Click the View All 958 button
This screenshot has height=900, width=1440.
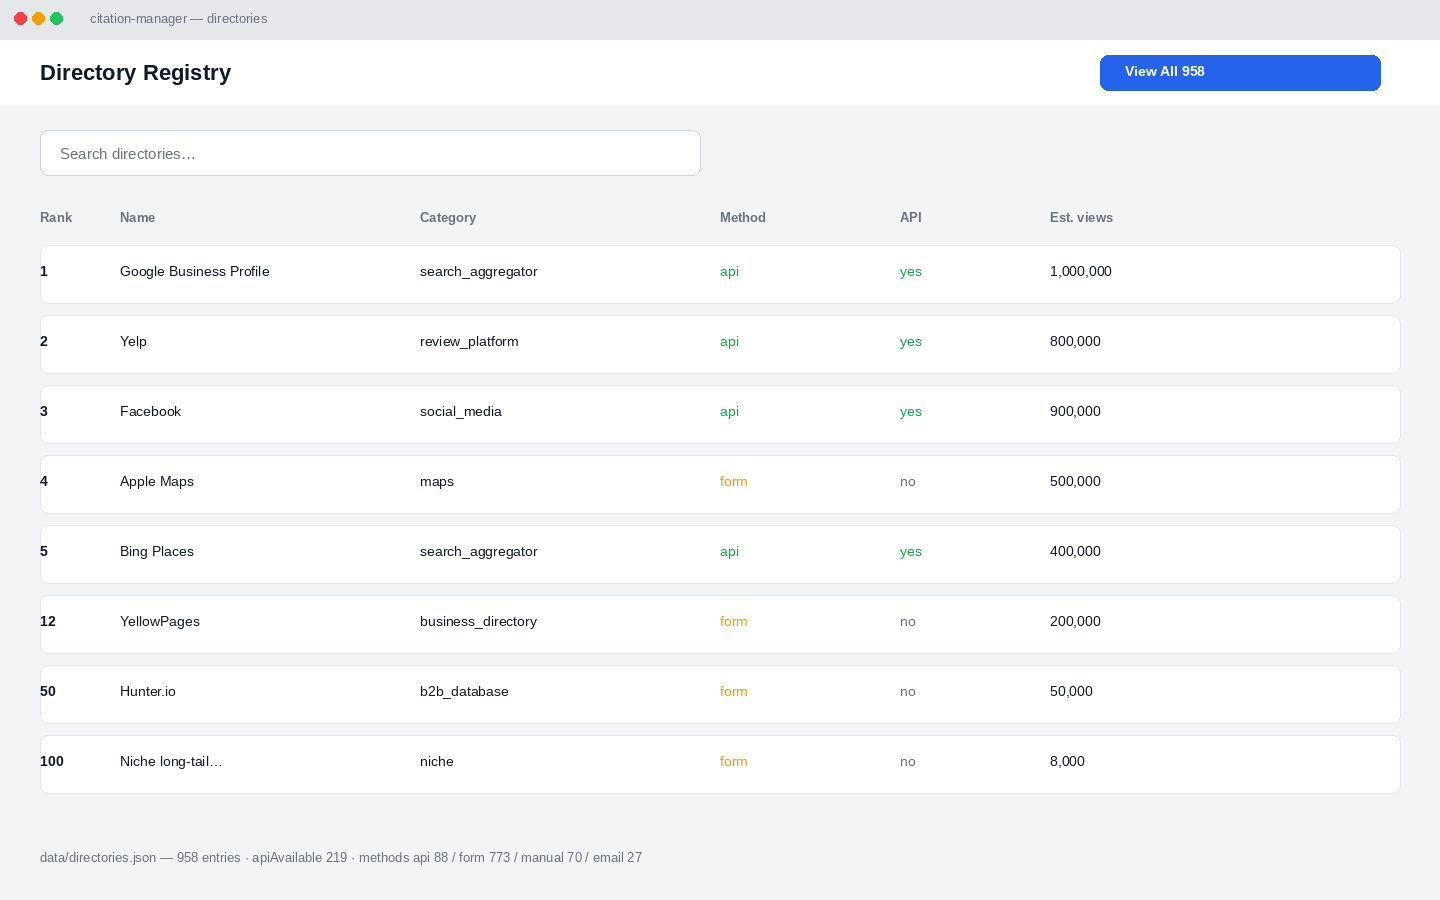(x=1240, y=73)
